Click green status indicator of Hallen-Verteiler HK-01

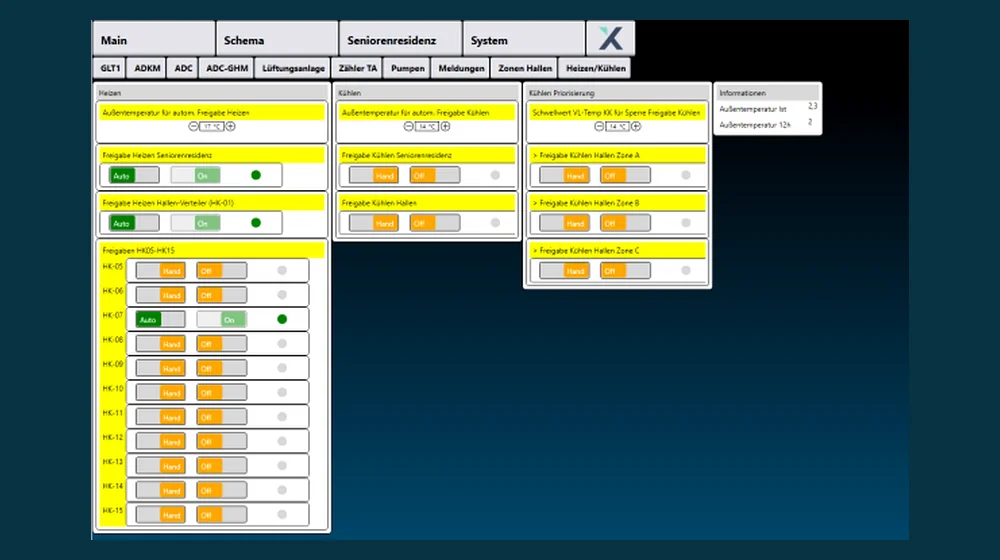(256, 223)
